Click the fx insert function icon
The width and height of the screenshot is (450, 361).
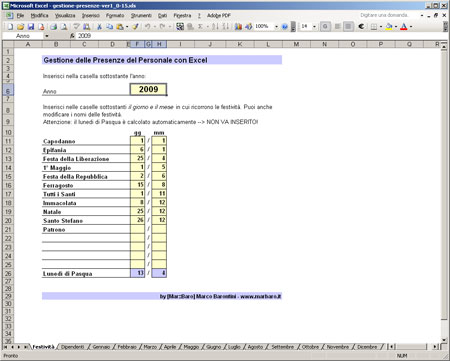click(72, 36)
